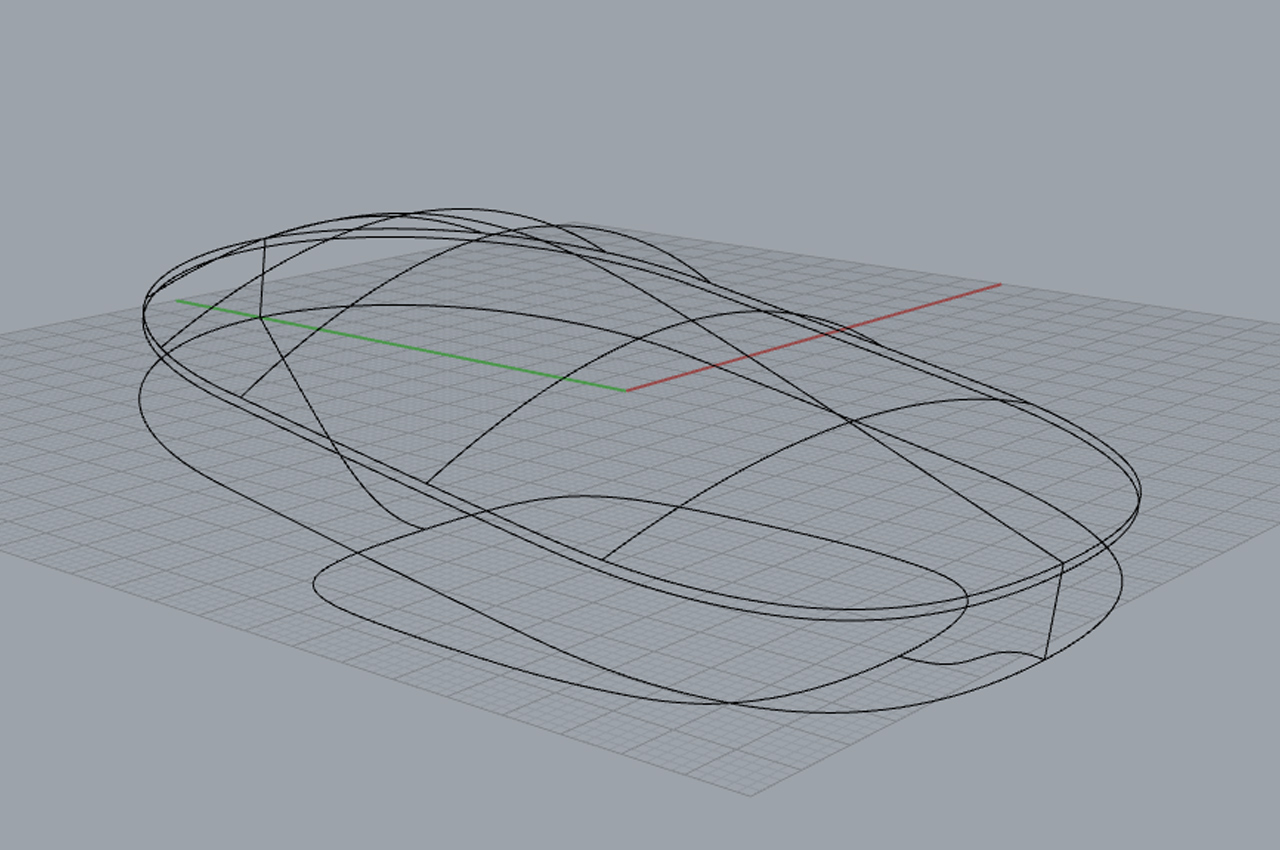The height and width of the screenshot is (850, 1280).
Task: Click the top end of the rear-left vertical line
Action: click(x=264, y=239)
